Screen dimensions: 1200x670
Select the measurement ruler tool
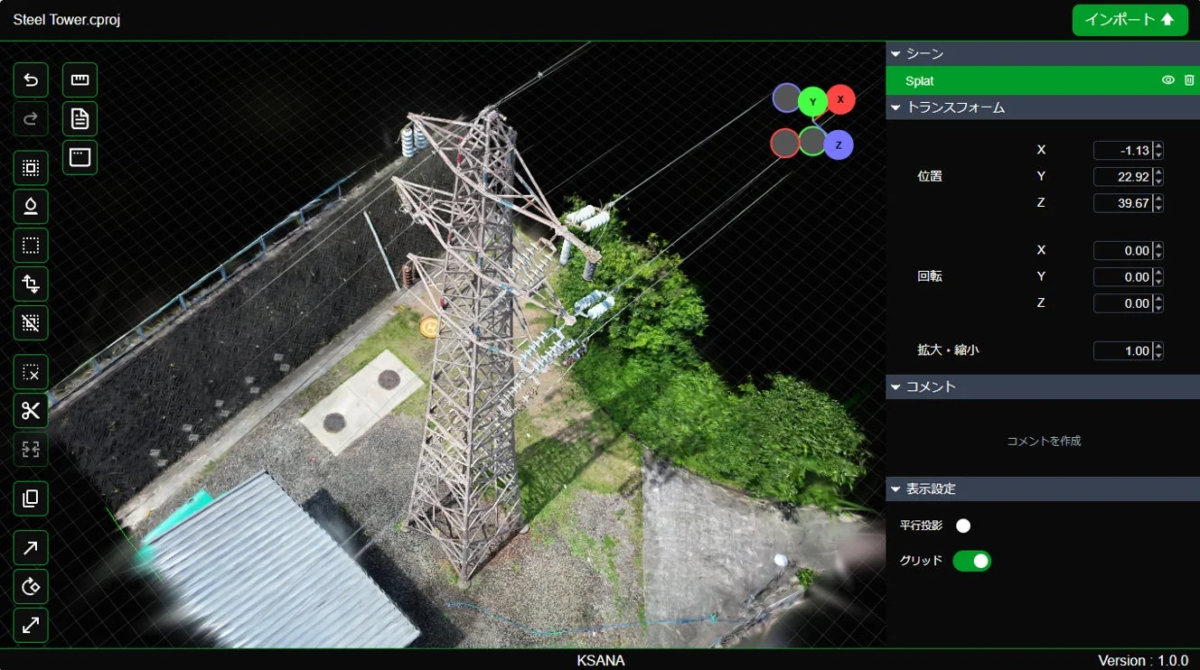coord(79,79)
